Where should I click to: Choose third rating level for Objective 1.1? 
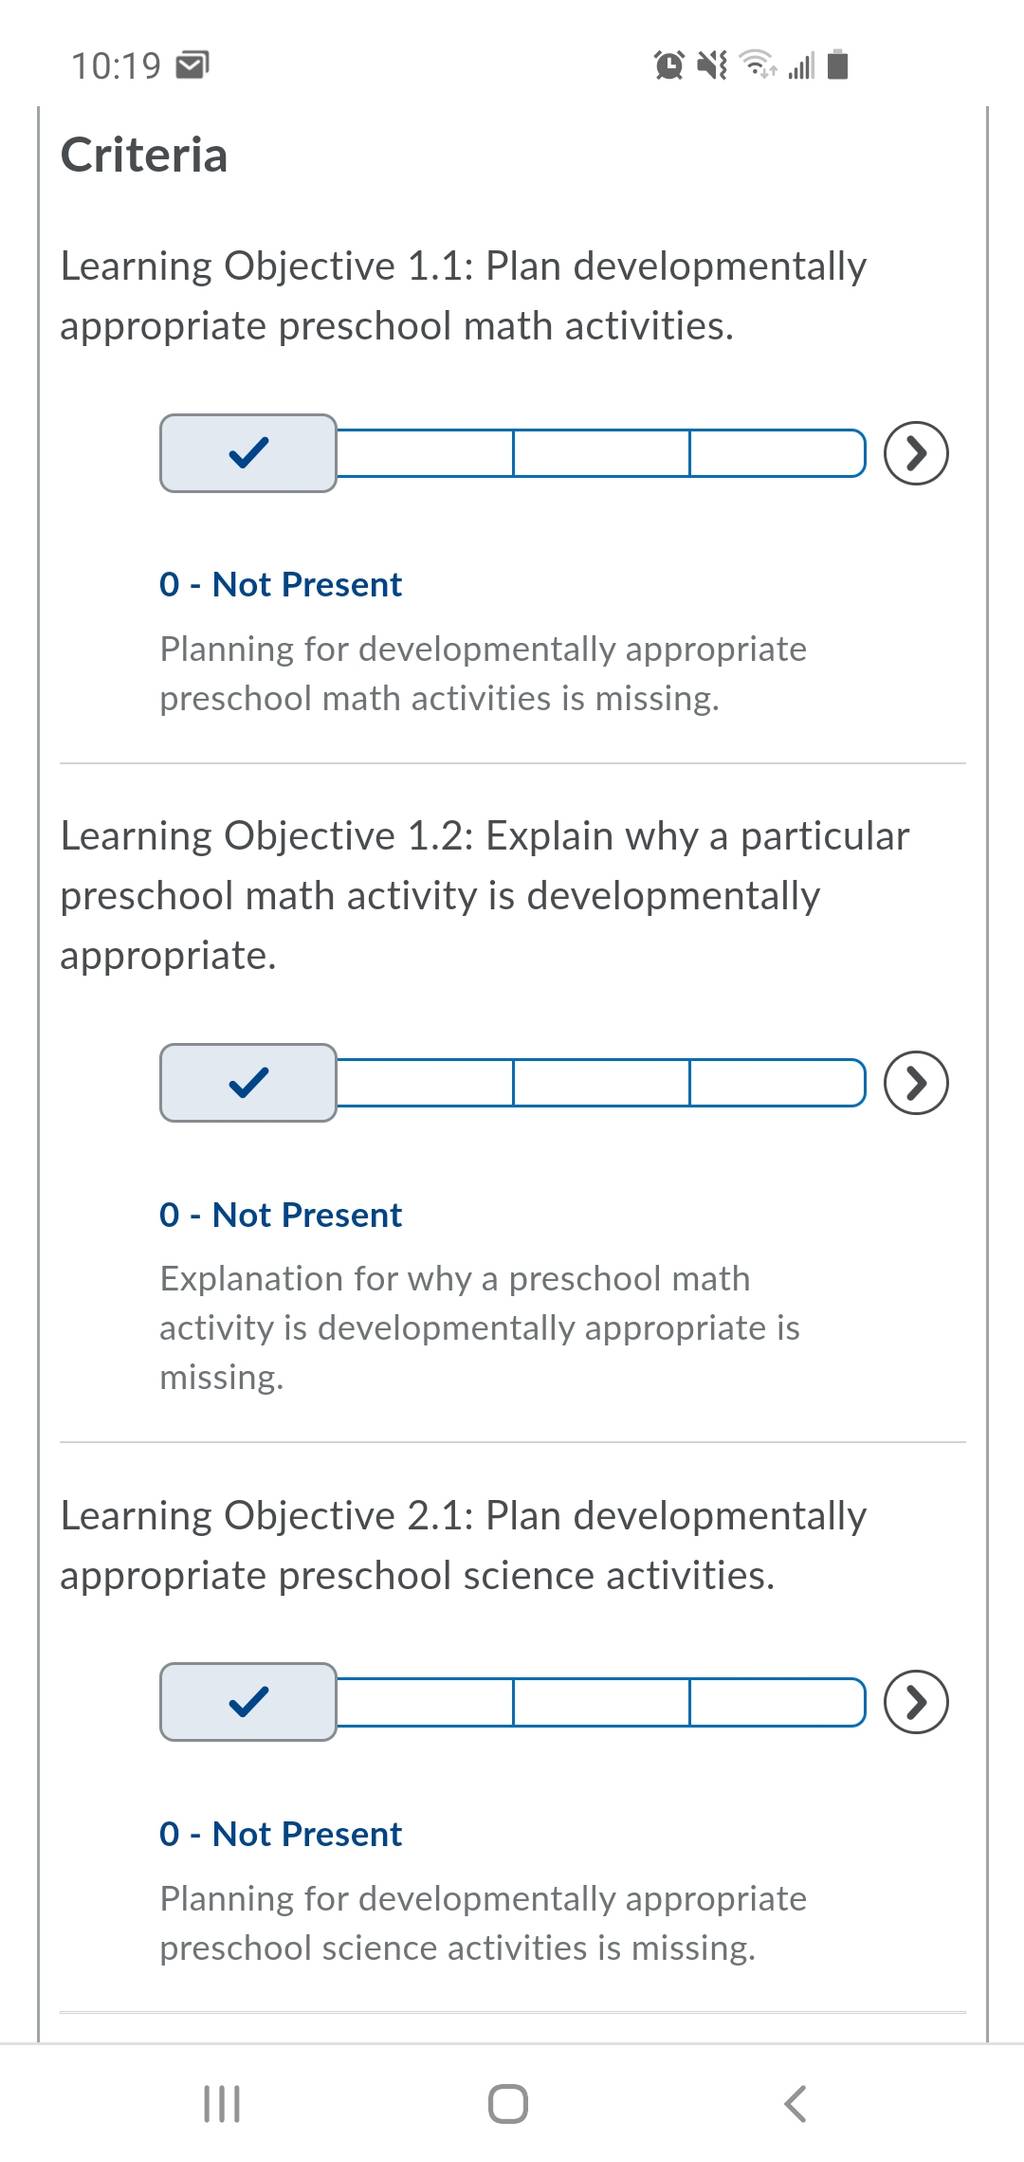(x=601, y=453)
